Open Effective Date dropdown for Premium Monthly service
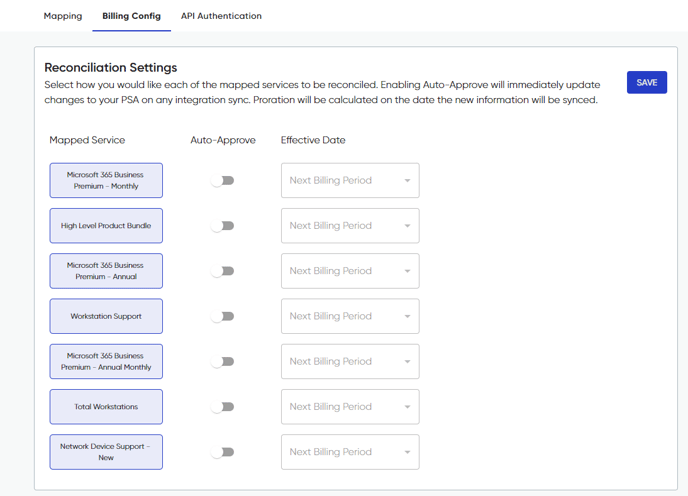 pyautogui.click(x=350, y=180)
